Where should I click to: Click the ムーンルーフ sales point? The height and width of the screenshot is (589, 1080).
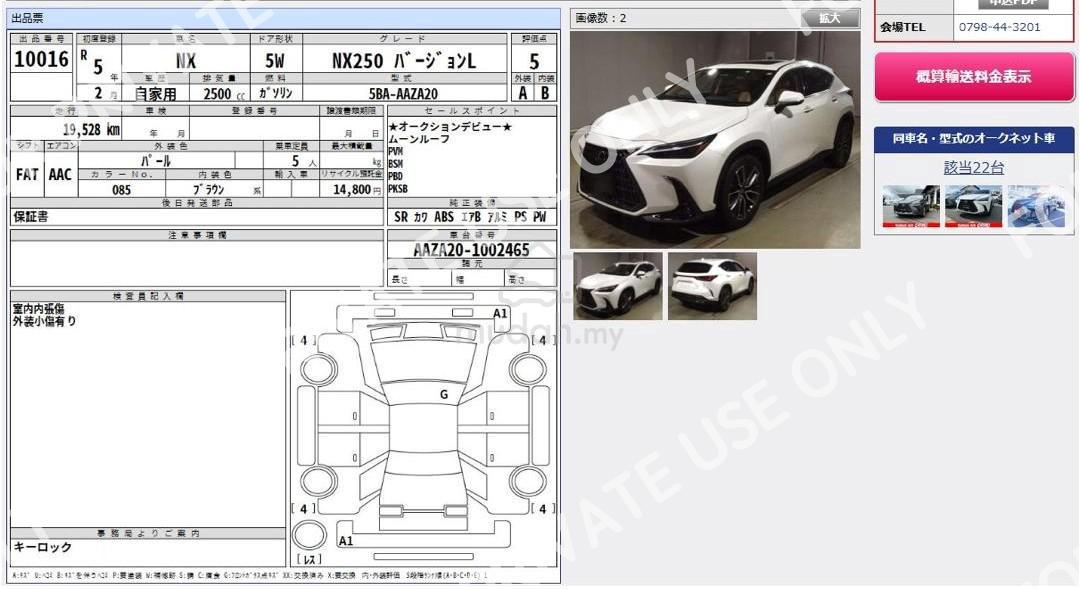[x=419, y=139]
